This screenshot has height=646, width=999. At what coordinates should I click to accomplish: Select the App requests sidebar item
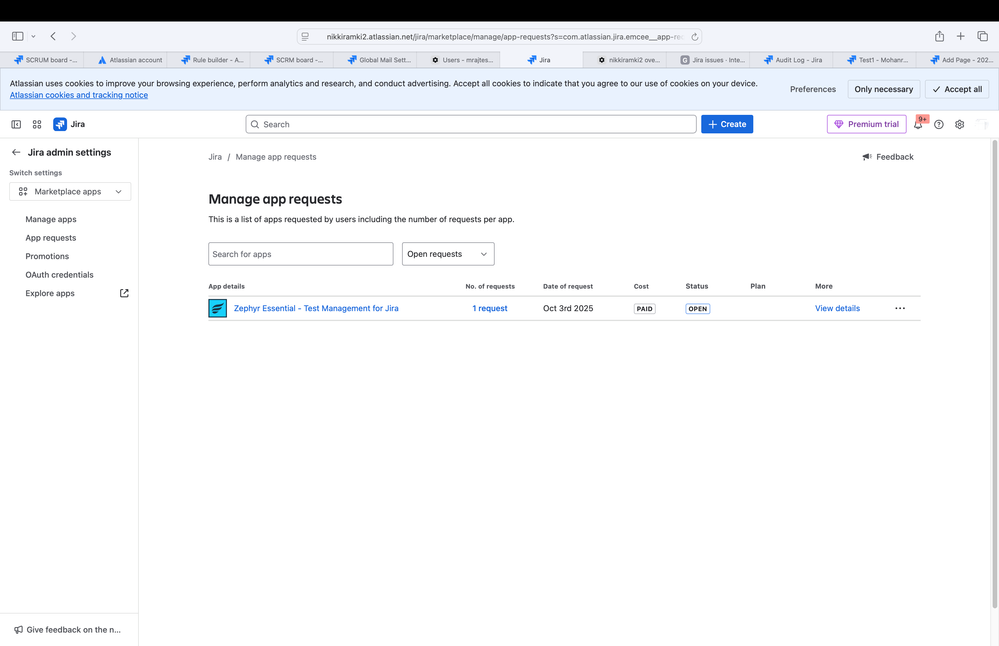(52, 237)
